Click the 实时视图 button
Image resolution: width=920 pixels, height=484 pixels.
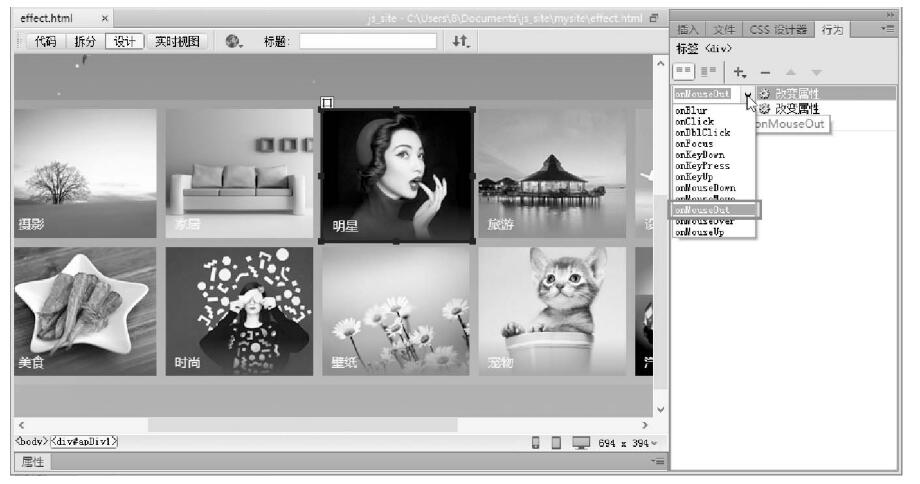click(x=177, y=42)
